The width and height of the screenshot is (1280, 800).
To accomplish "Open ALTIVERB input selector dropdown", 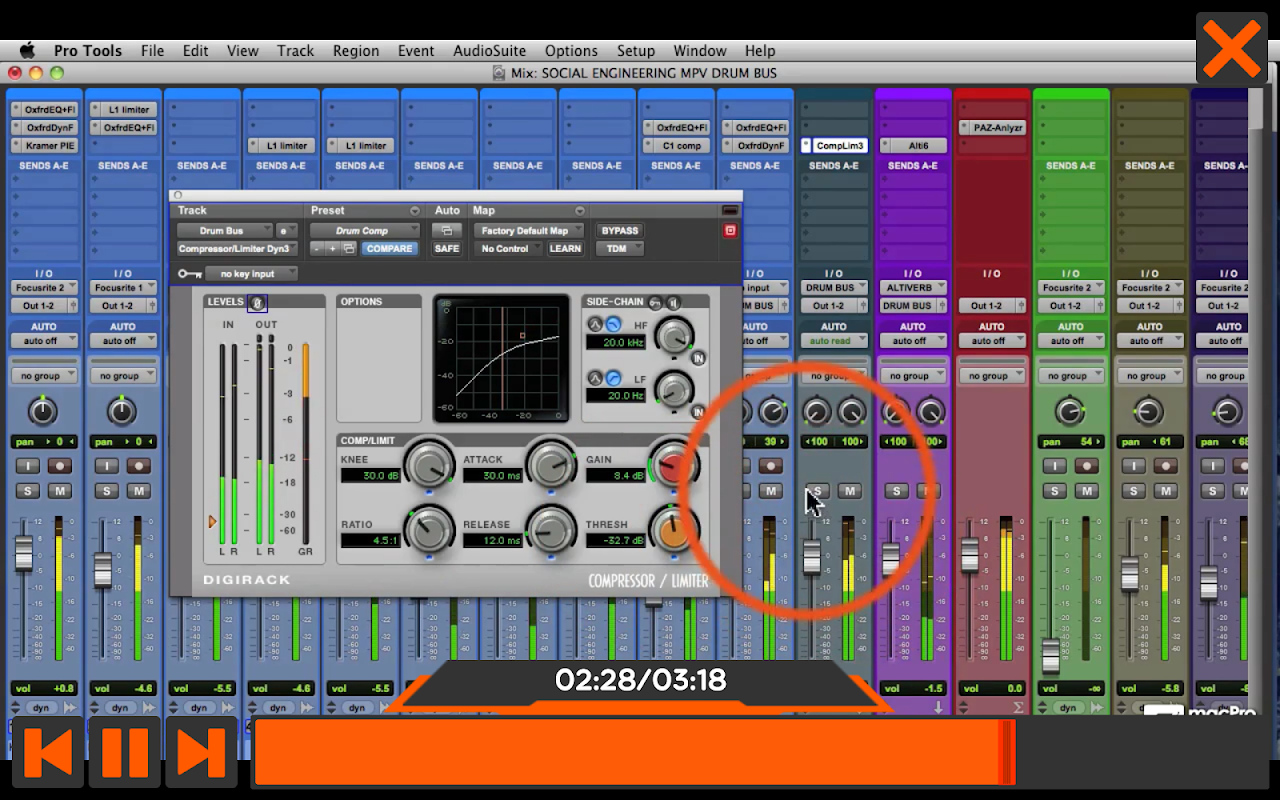I will coord(913,287).
